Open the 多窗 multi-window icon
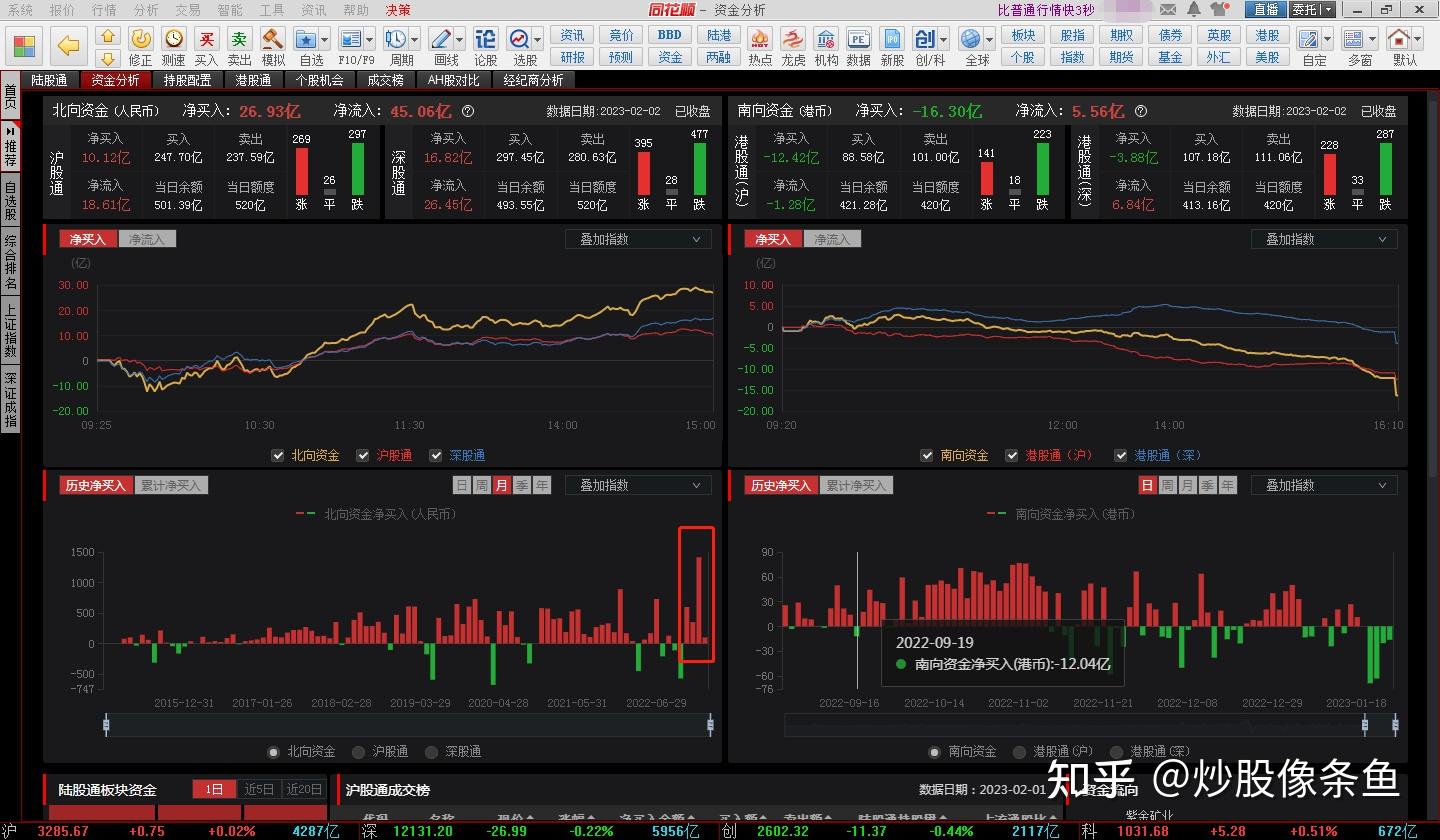The image size is (1440, 840). pos(1353,39)
